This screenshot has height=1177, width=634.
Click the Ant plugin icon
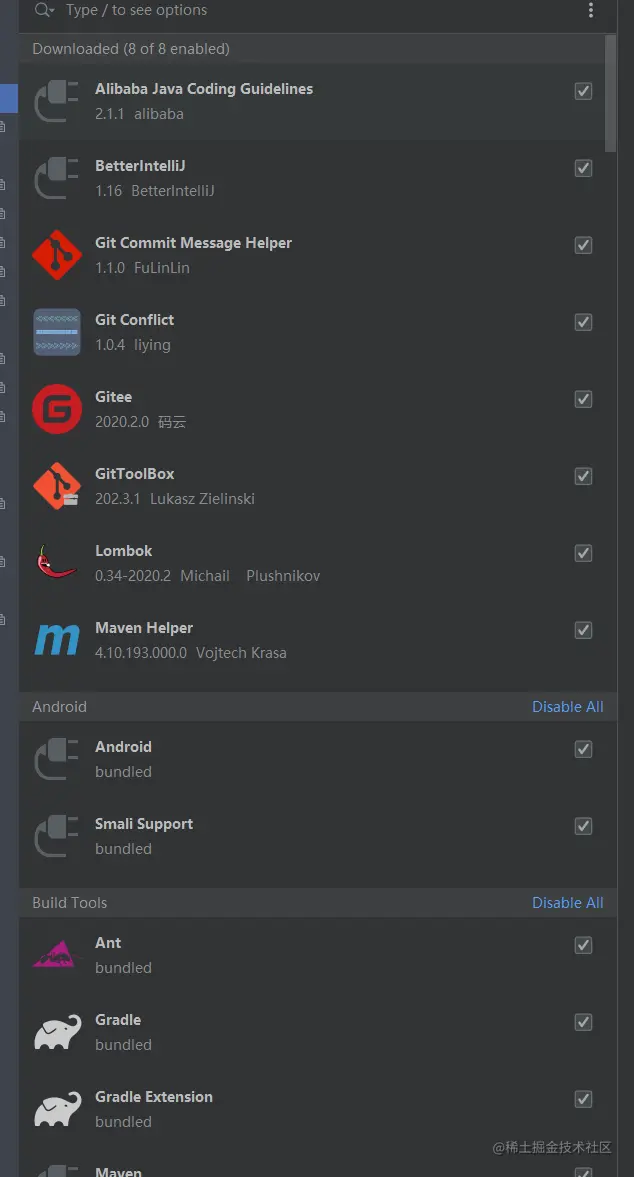click(x=56, y=955)
